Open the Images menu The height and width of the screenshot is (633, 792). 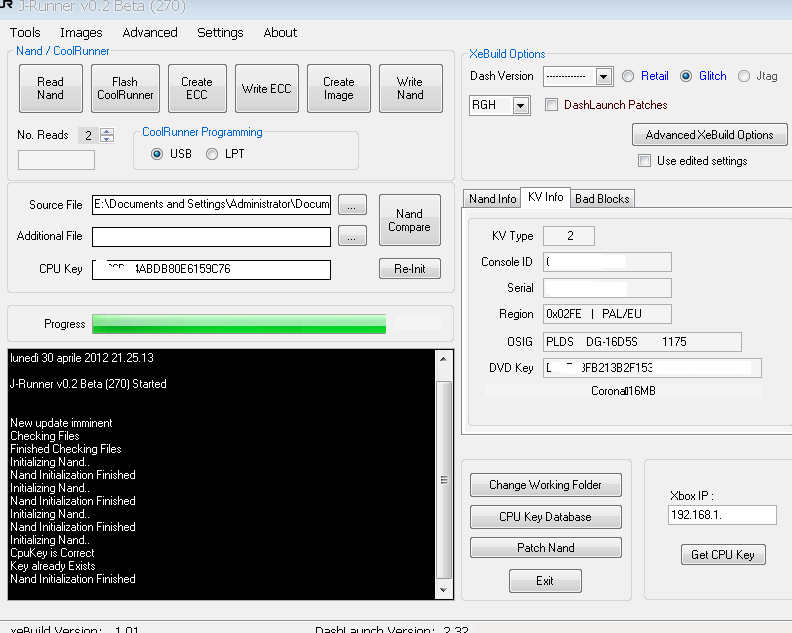pyautogui.click(x=81, y=33)
